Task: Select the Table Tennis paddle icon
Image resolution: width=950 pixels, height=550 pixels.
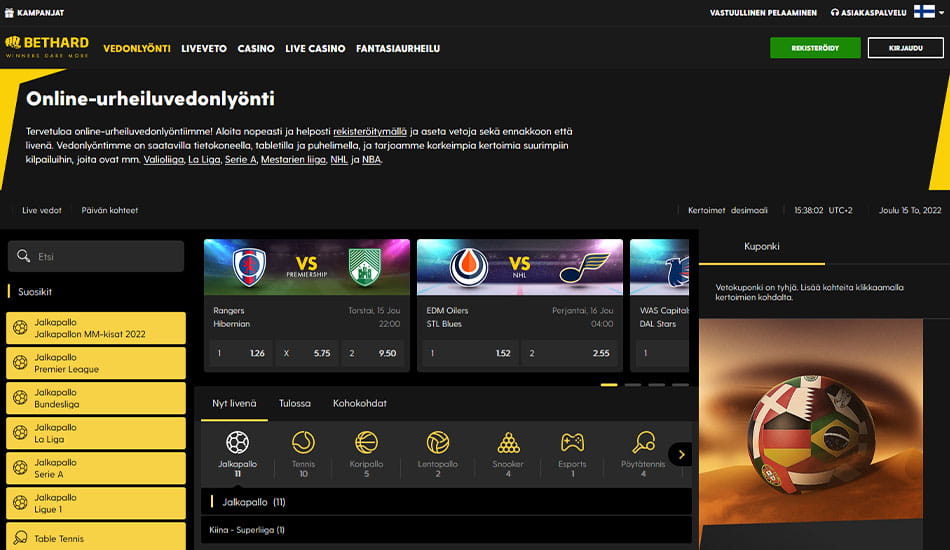Action: (21, 538)
